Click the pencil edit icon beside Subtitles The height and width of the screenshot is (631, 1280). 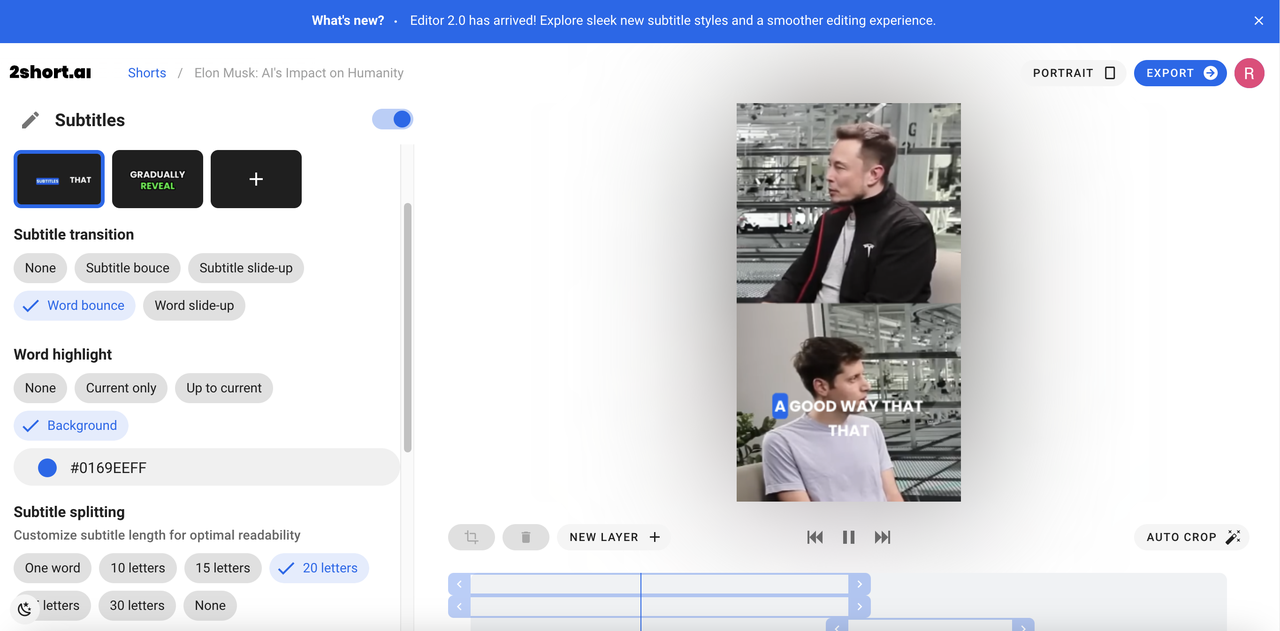31,120
